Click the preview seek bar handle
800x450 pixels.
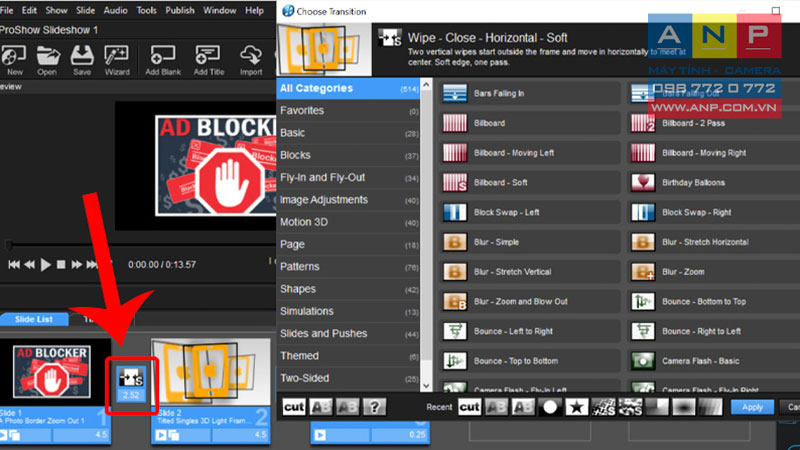(x=9, y=245)
